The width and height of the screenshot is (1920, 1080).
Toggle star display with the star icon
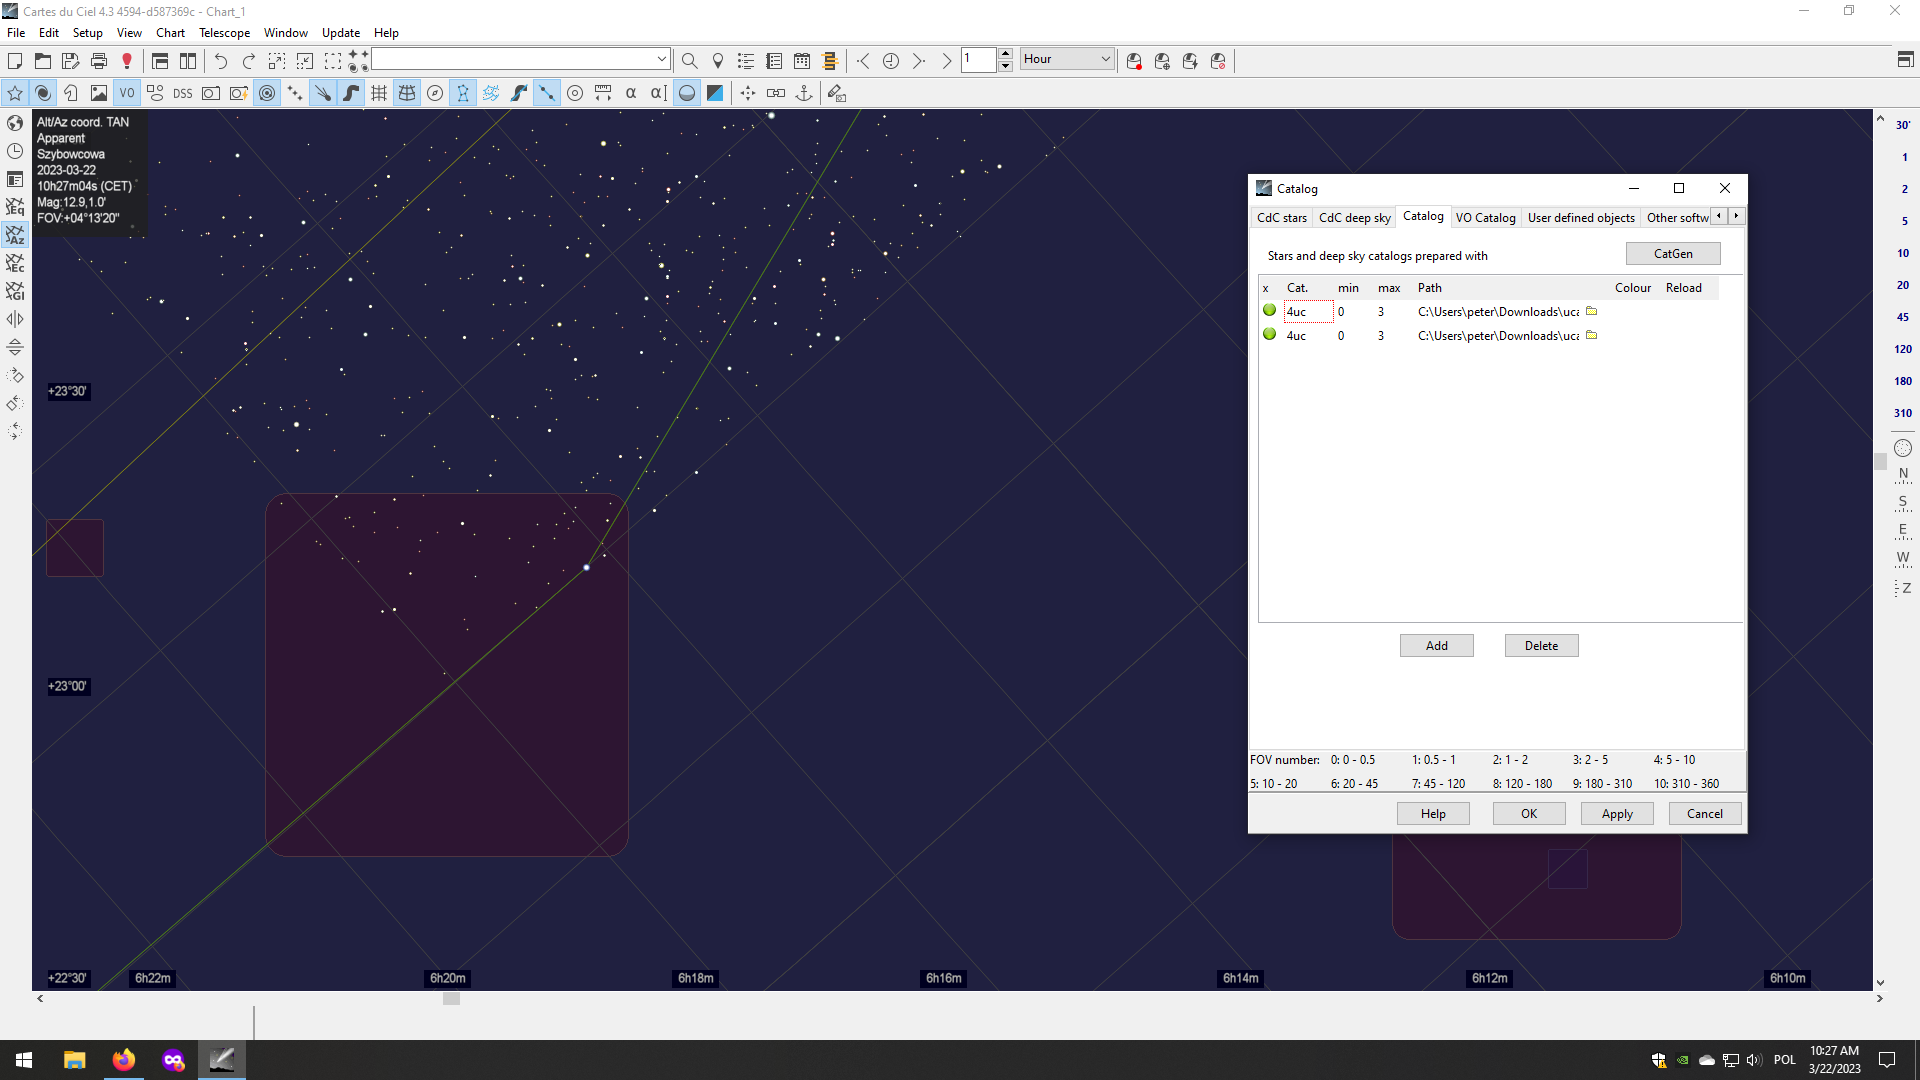[x=15, y=93]
